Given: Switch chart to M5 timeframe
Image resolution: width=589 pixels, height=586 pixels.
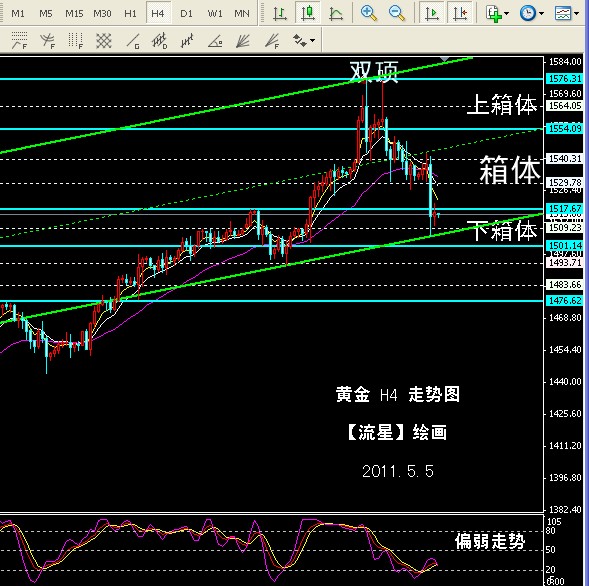Looking at the screenshot, I should [46, 14].
